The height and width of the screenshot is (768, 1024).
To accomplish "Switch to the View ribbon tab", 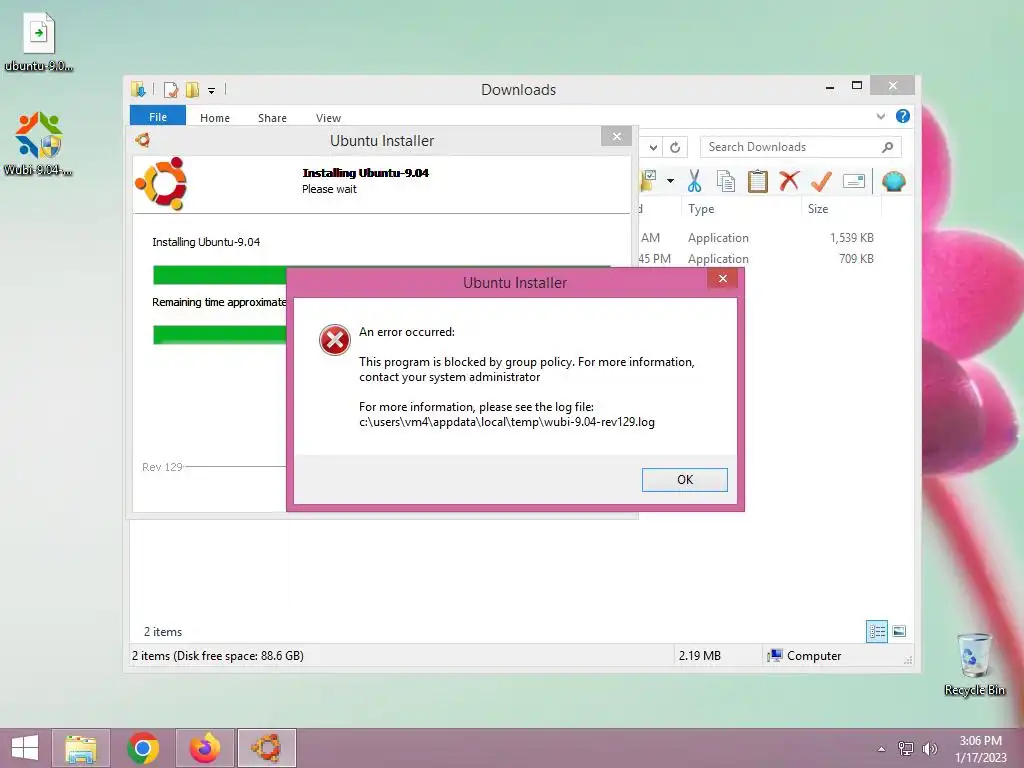I will (x=328, y=118).
